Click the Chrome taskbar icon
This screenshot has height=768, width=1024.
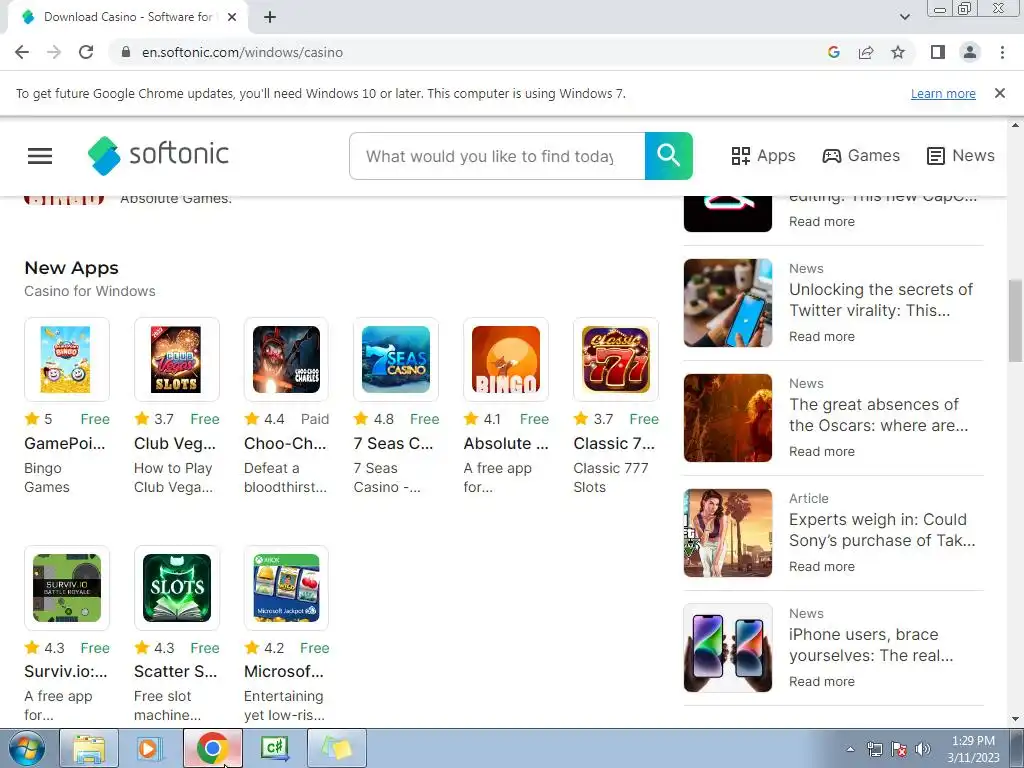pyautogui.click(x=212, y=748)
